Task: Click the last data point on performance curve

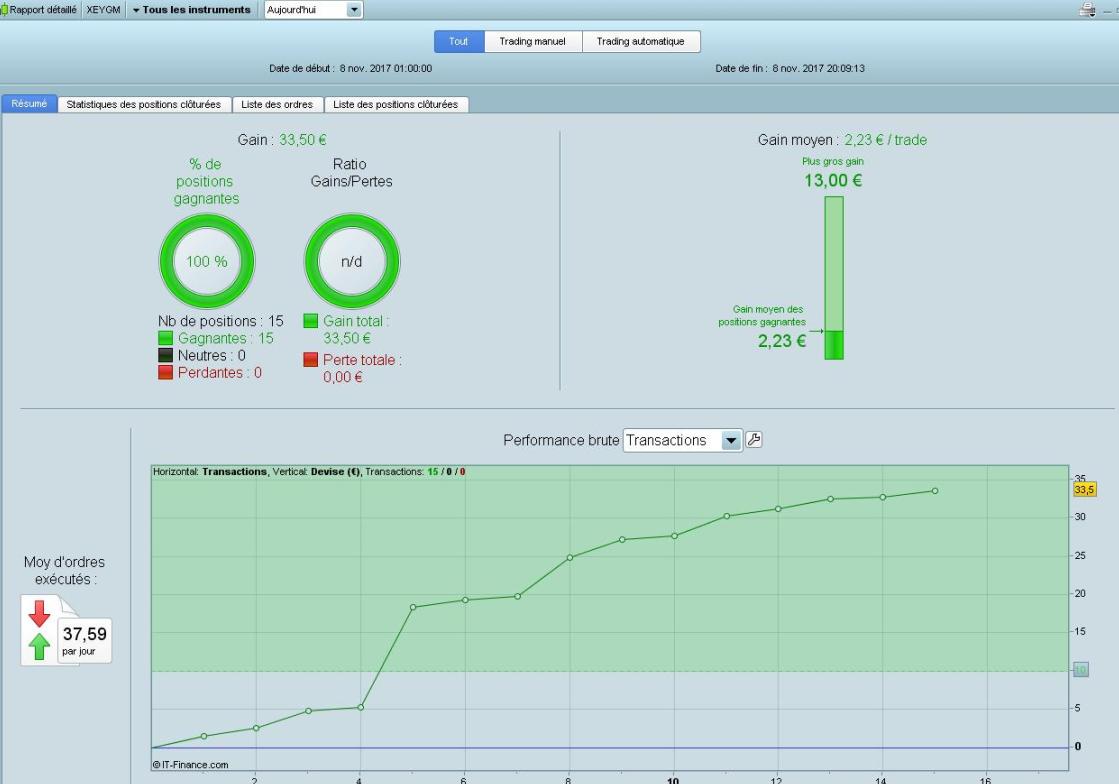Action: 935,491
